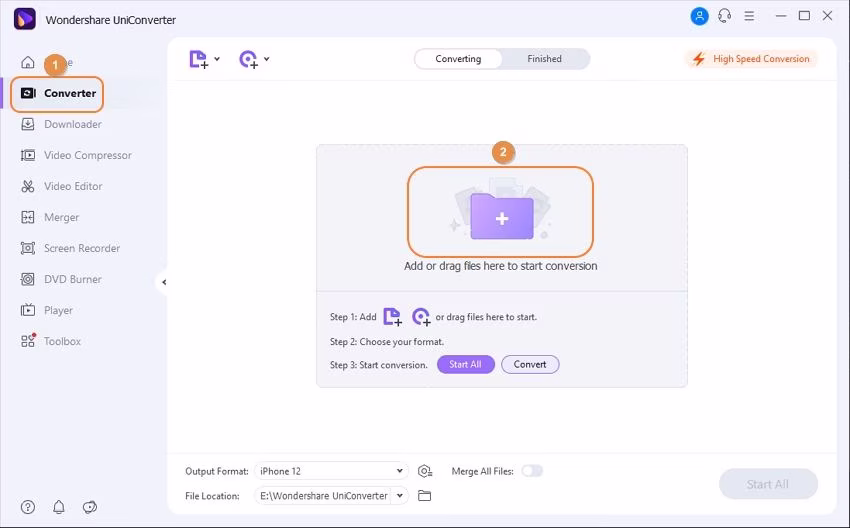Screen dimensions: 850x528
Task: Open output folder icon
Action: point(424,495)
